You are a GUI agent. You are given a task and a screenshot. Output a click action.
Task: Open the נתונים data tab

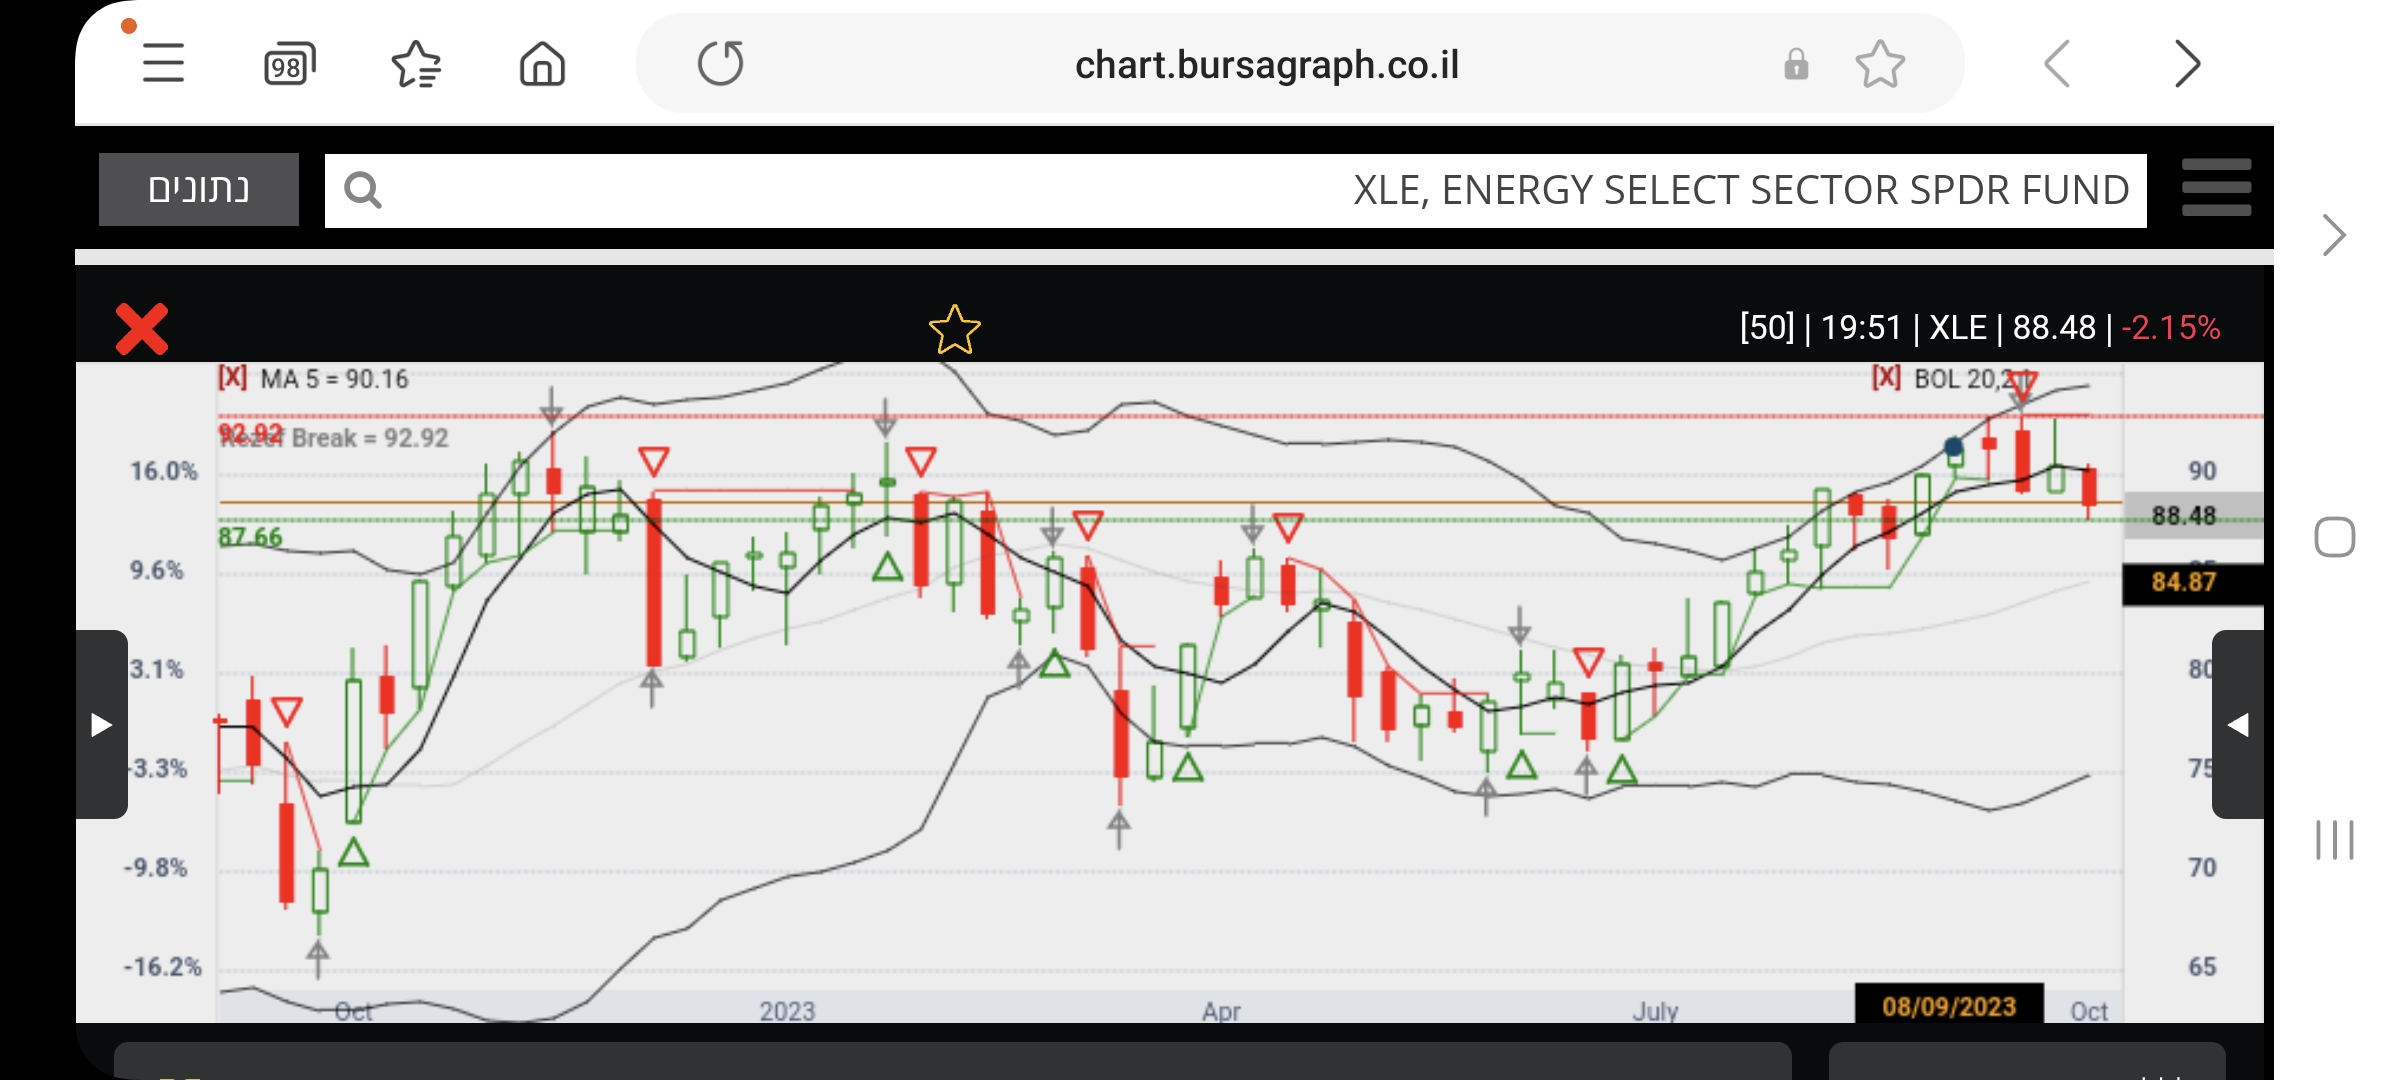click(x=199, y=189)
